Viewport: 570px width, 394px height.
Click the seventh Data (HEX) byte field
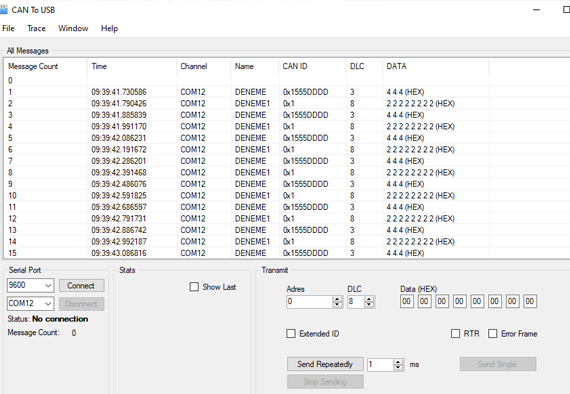coord(512,301)
